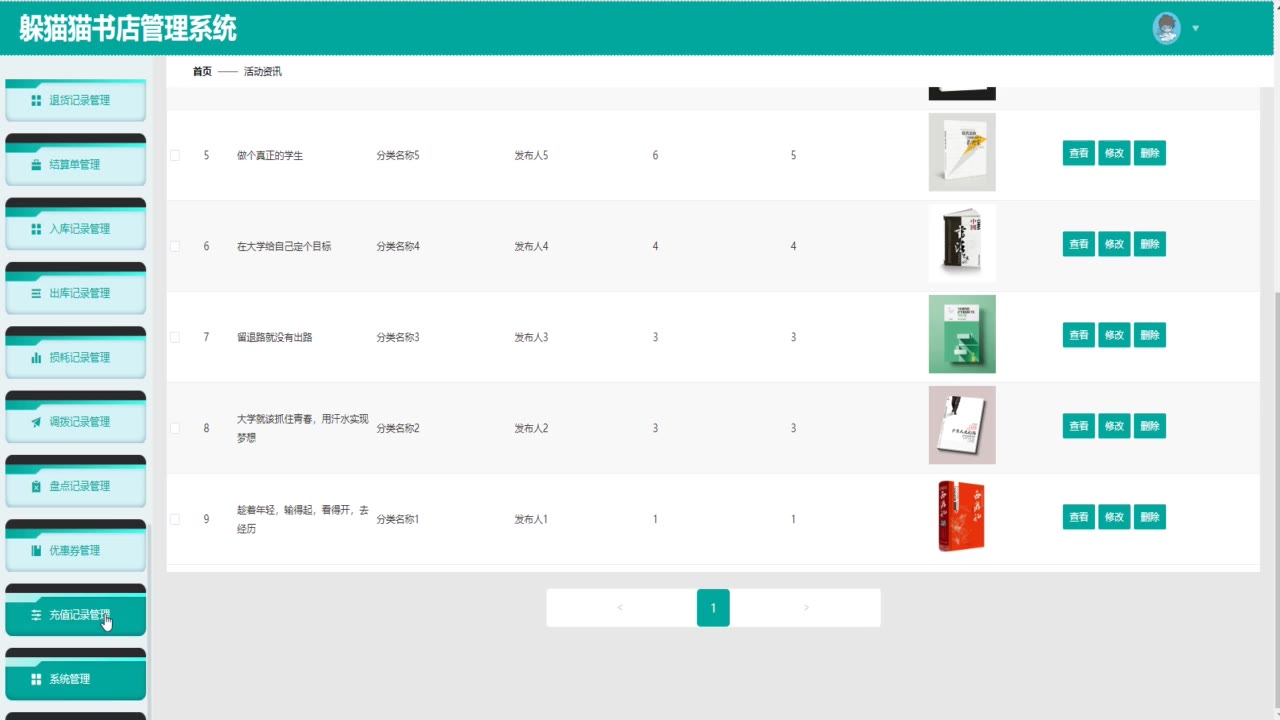
Task: Click 查看 for 做个真正的学生
Action: tap(1079, 153)
